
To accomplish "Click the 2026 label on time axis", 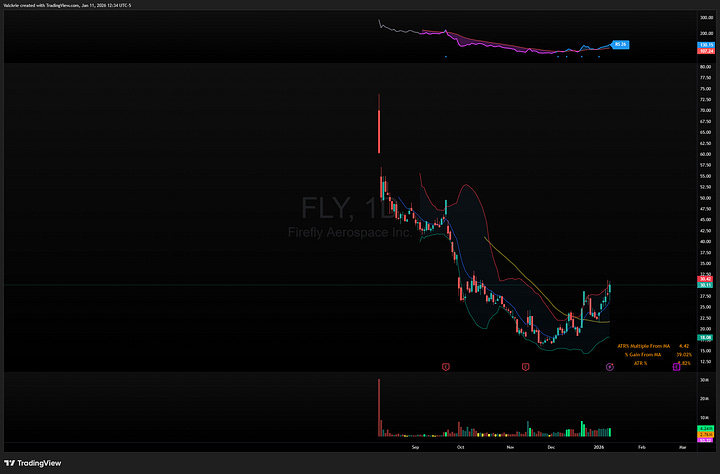I will (x=599, y=447).
